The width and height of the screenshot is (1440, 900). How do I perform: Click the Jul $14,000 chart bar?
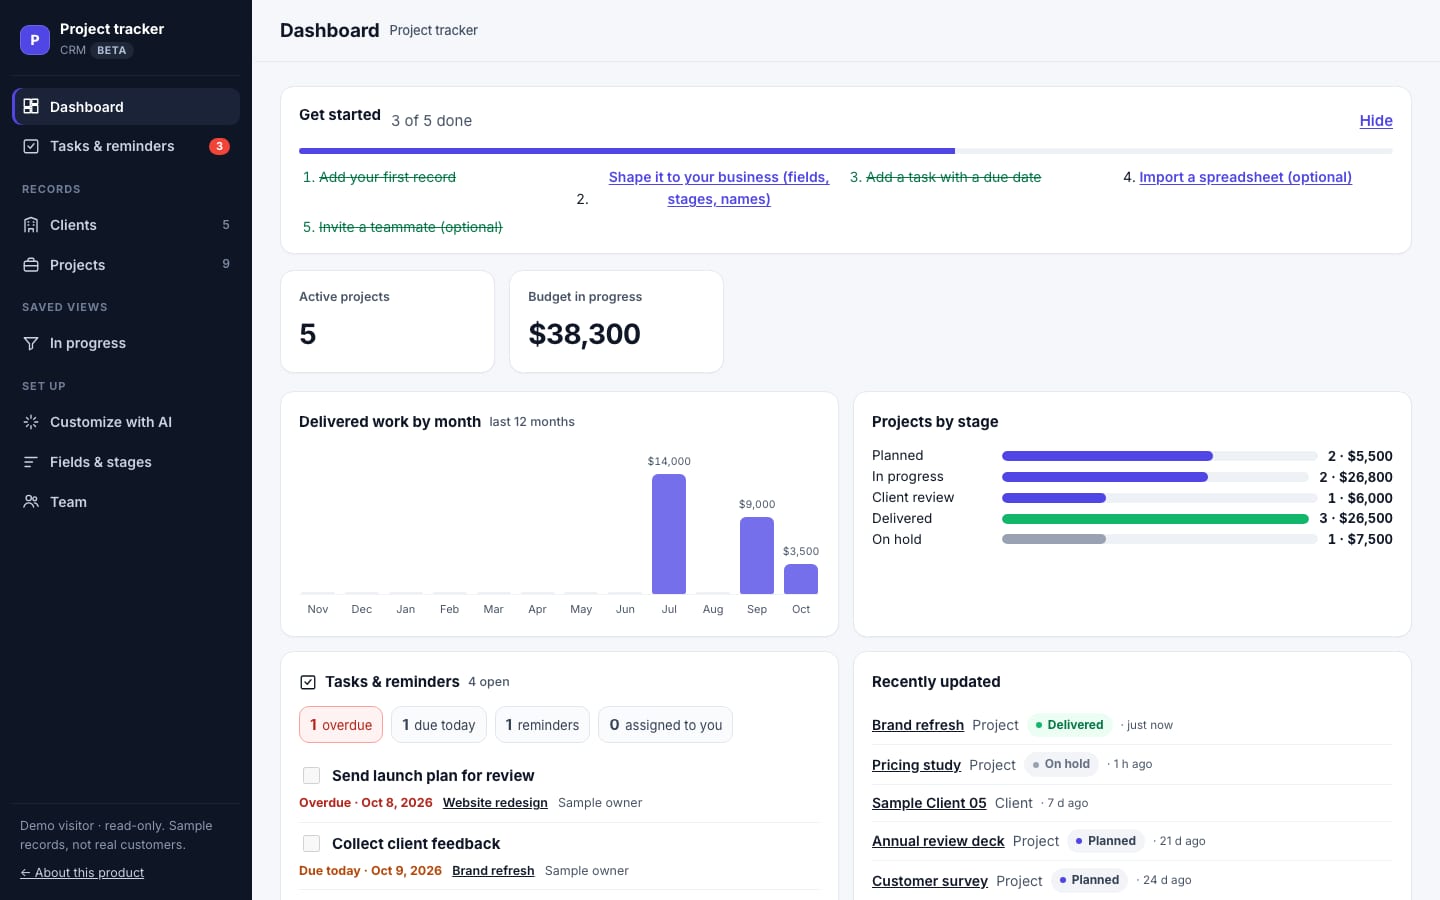pos(669,534)
